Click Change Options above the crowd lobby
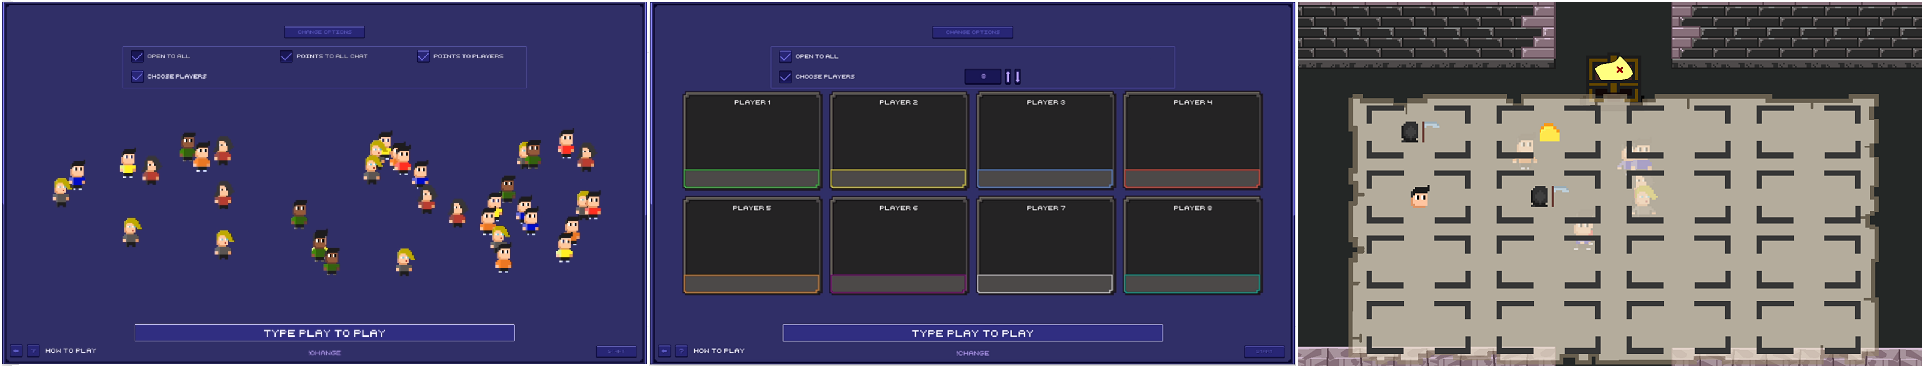The width and height of the screenshot is (1924, 367). 324,32
